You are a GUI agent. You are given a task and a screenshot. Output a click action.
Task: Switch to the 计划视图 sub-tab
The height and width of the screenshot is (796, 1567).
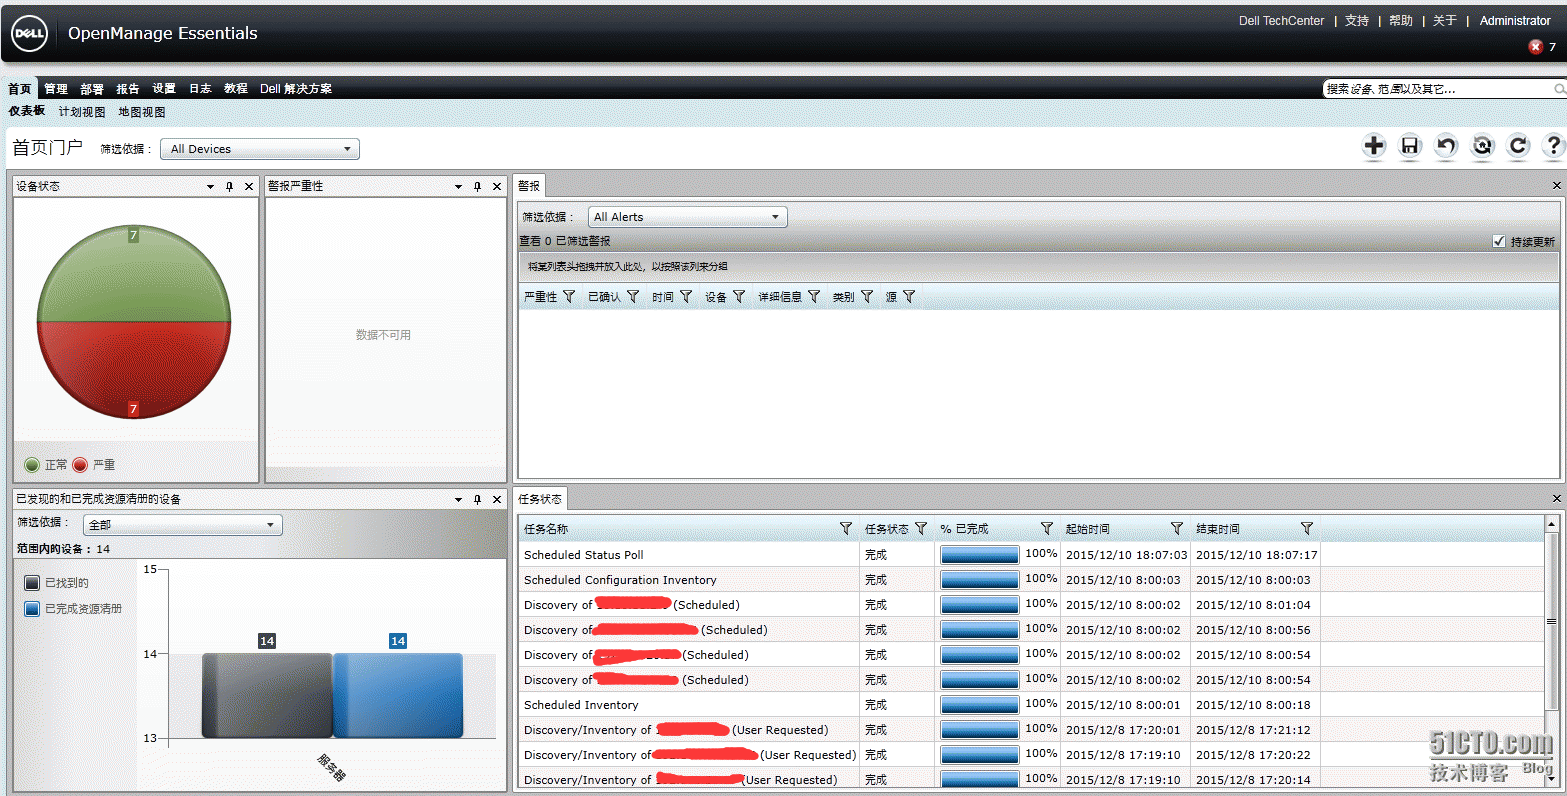[x=82, y=112]
